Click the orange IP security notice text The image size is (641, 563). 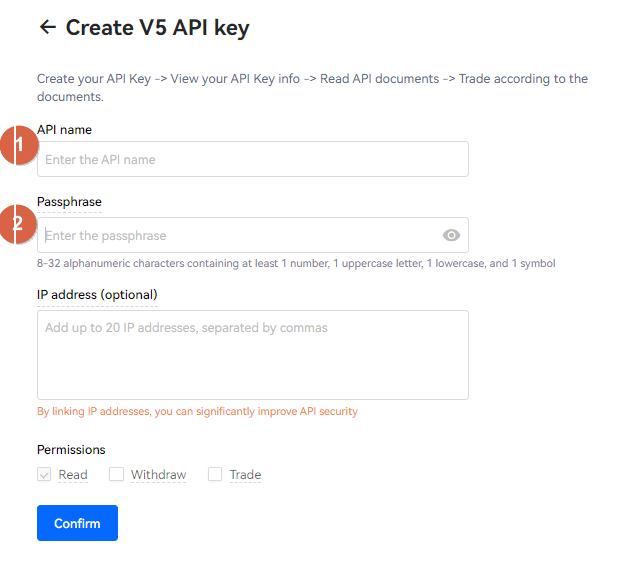(197, 411)
